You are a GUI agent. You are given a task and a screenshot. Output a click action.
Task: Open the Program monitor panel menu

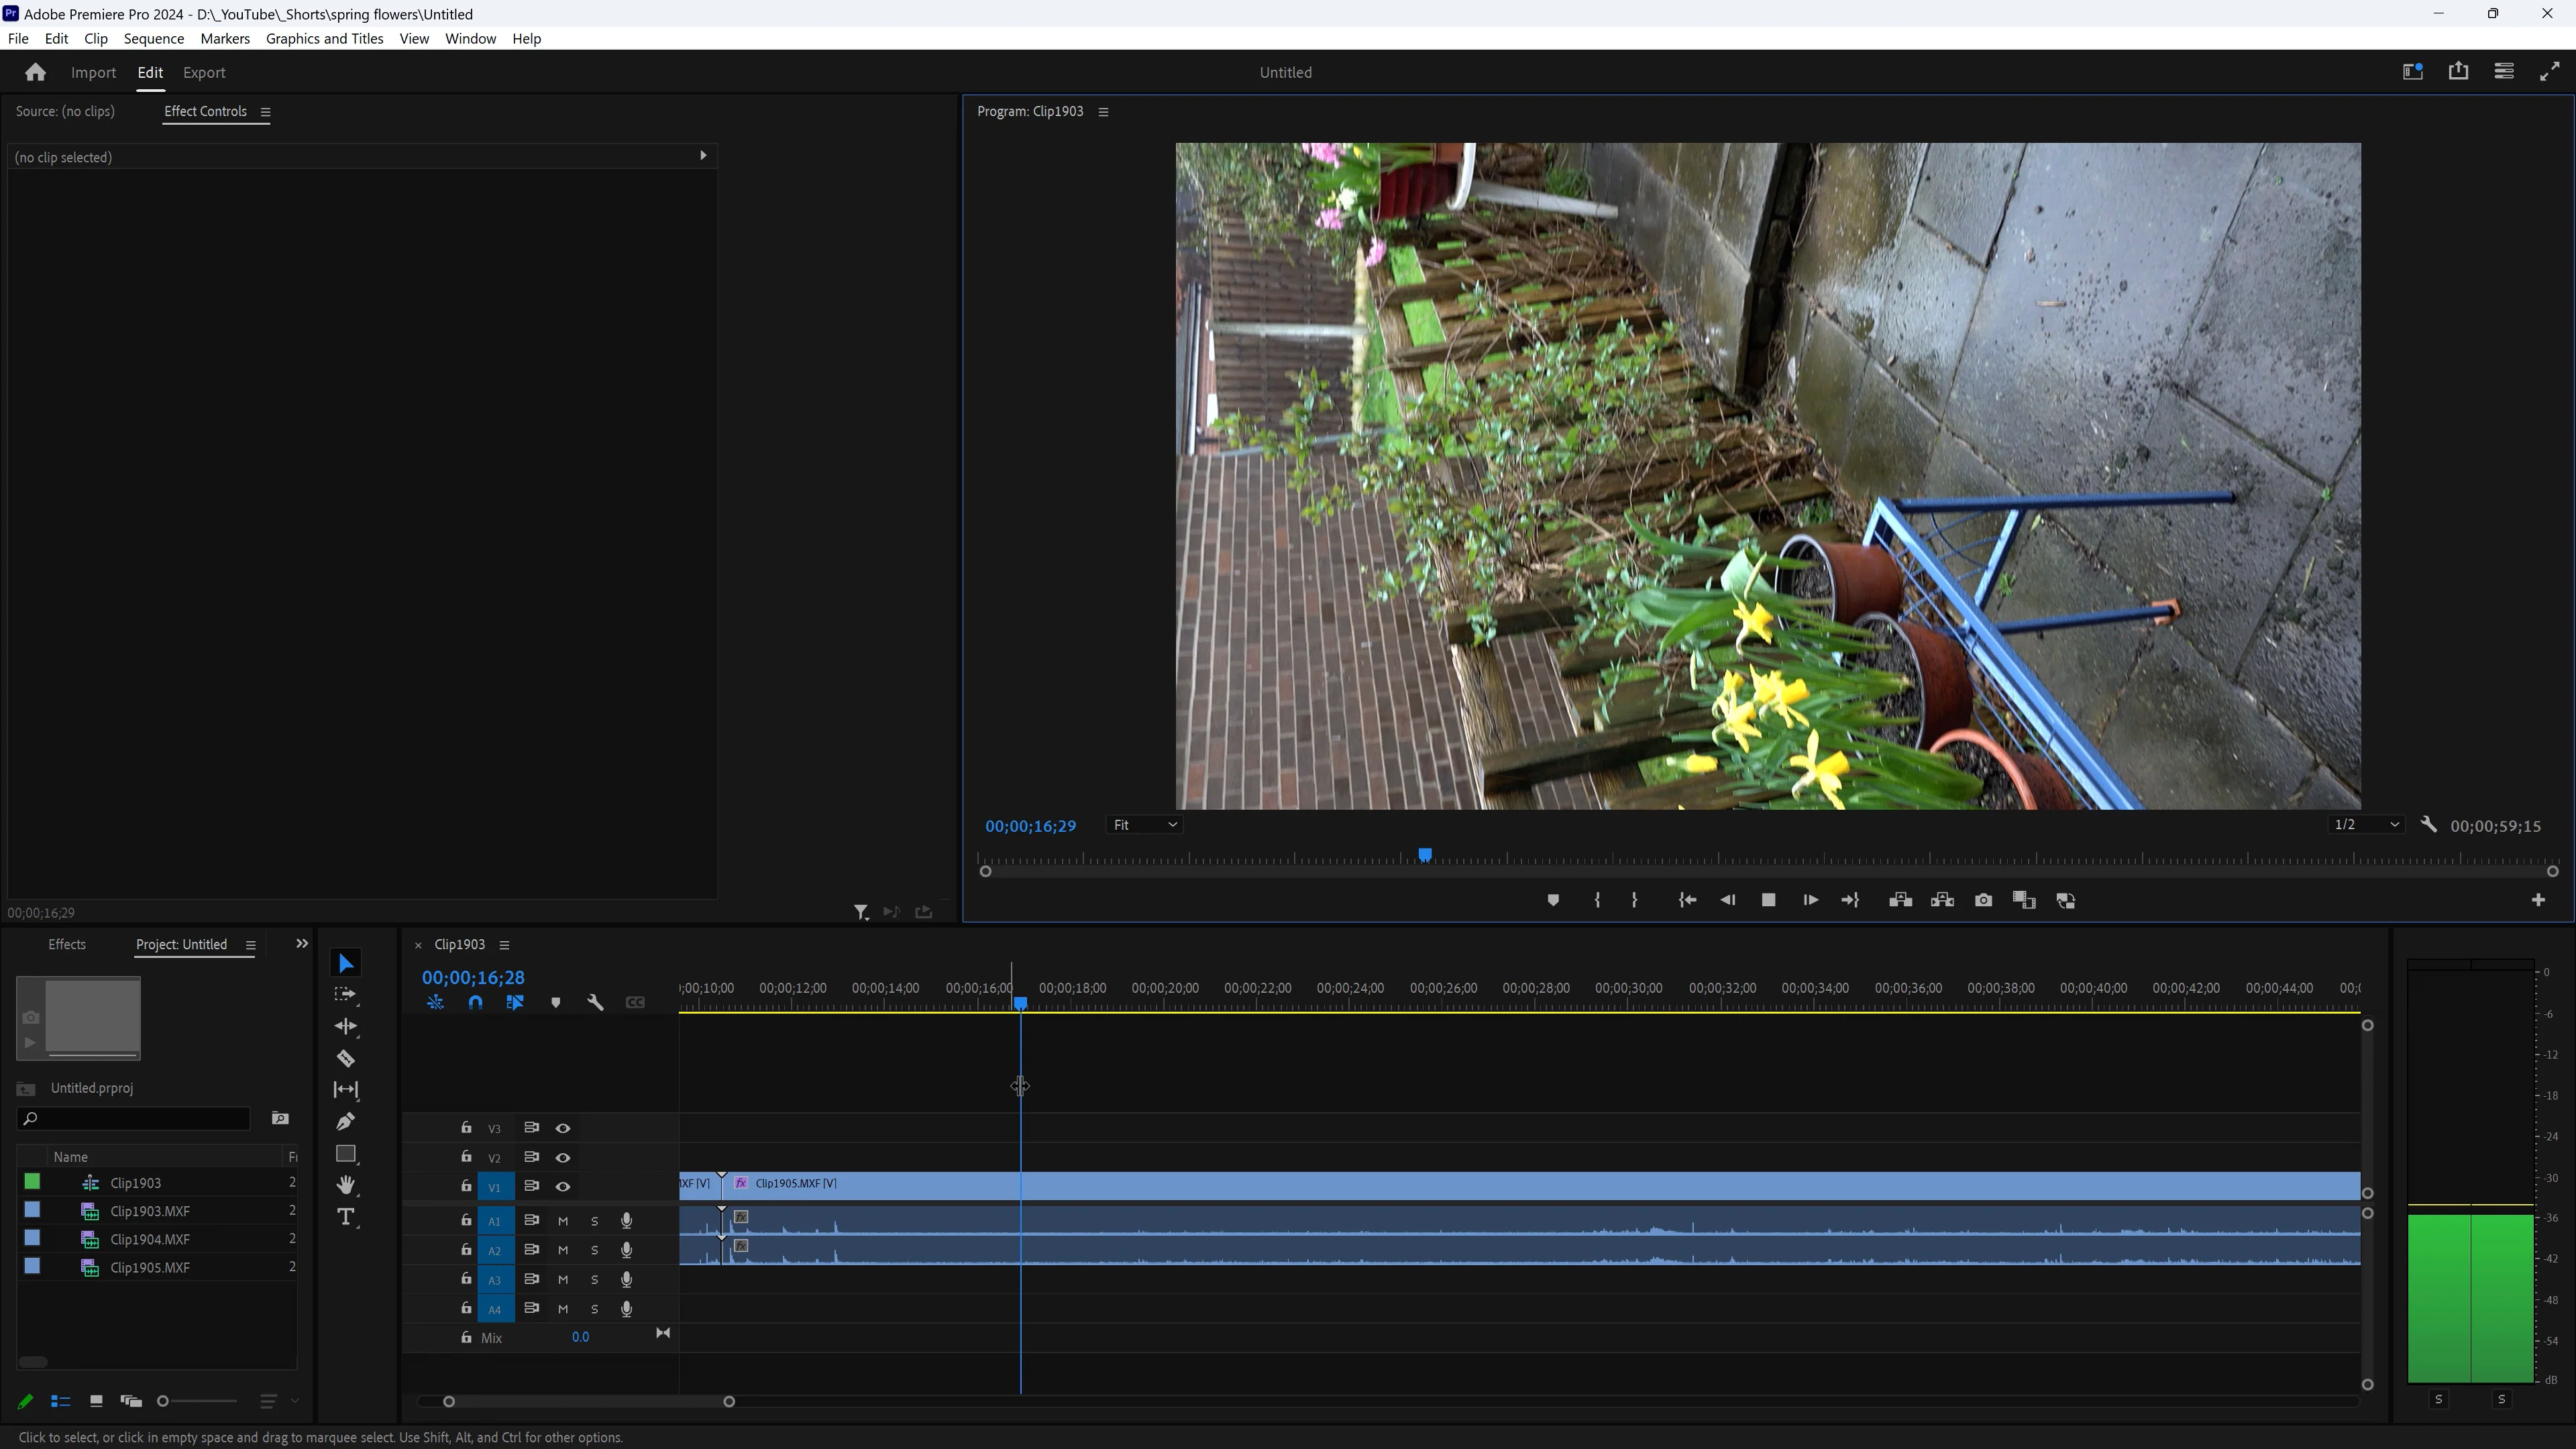coord(1103,111)
